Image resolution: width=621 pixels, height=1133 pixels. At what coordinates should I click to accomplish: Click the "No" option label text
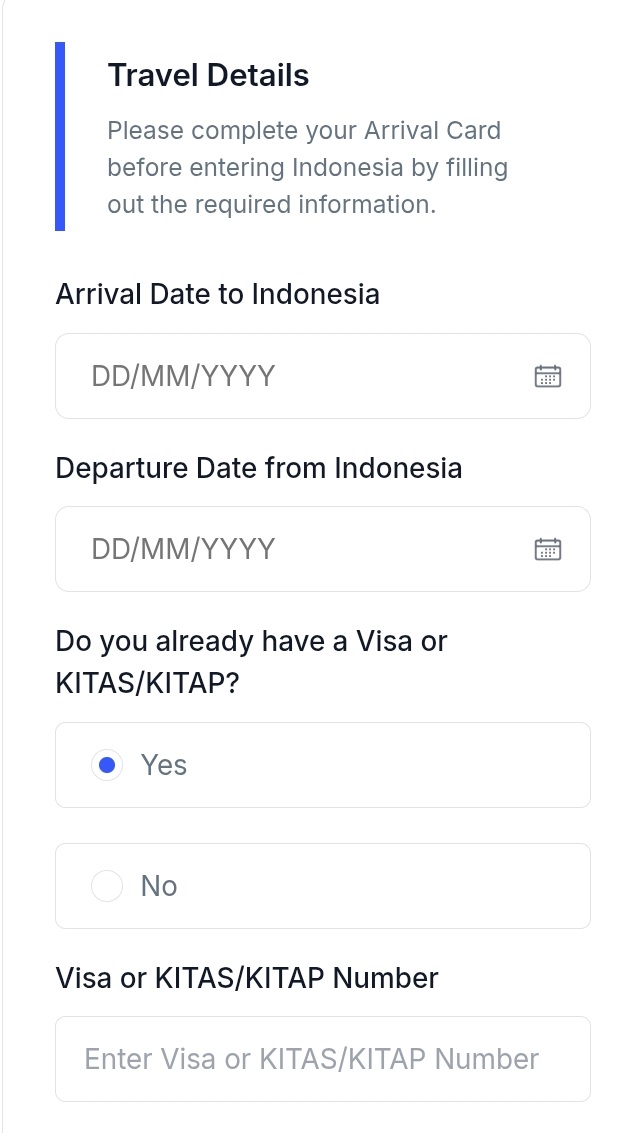point(159,886)
